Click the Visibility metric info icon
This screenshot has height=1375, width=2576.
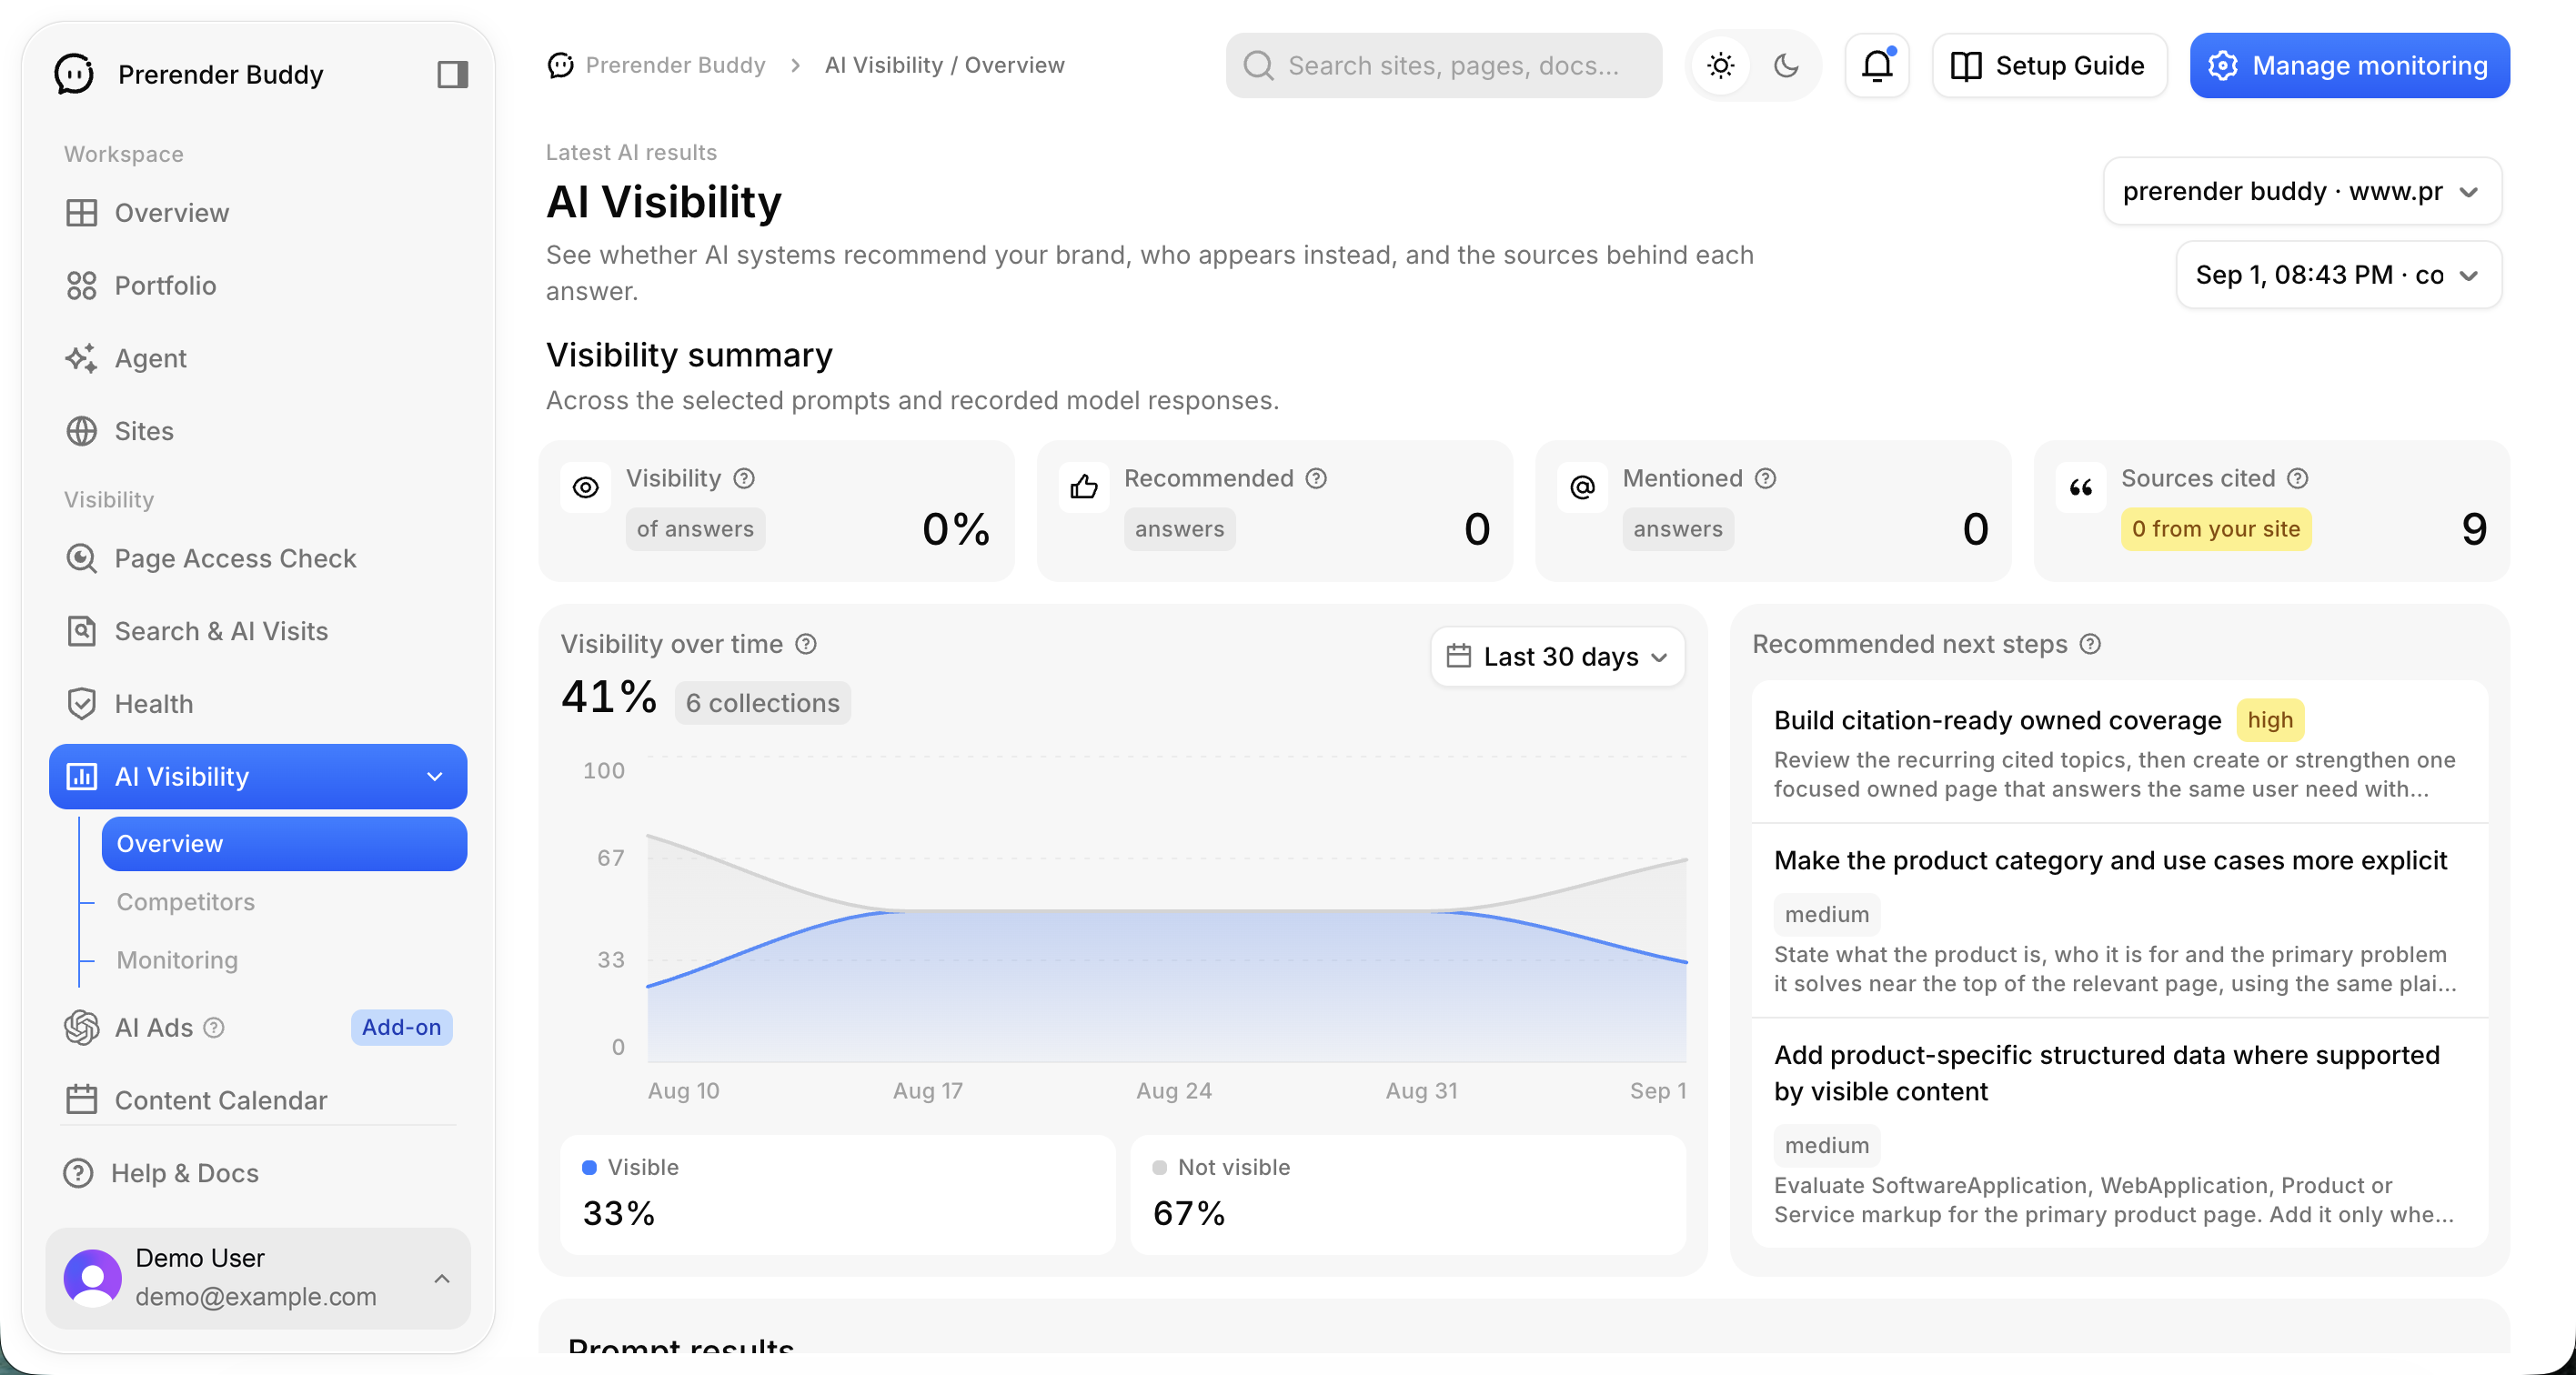tap(744, 479)
